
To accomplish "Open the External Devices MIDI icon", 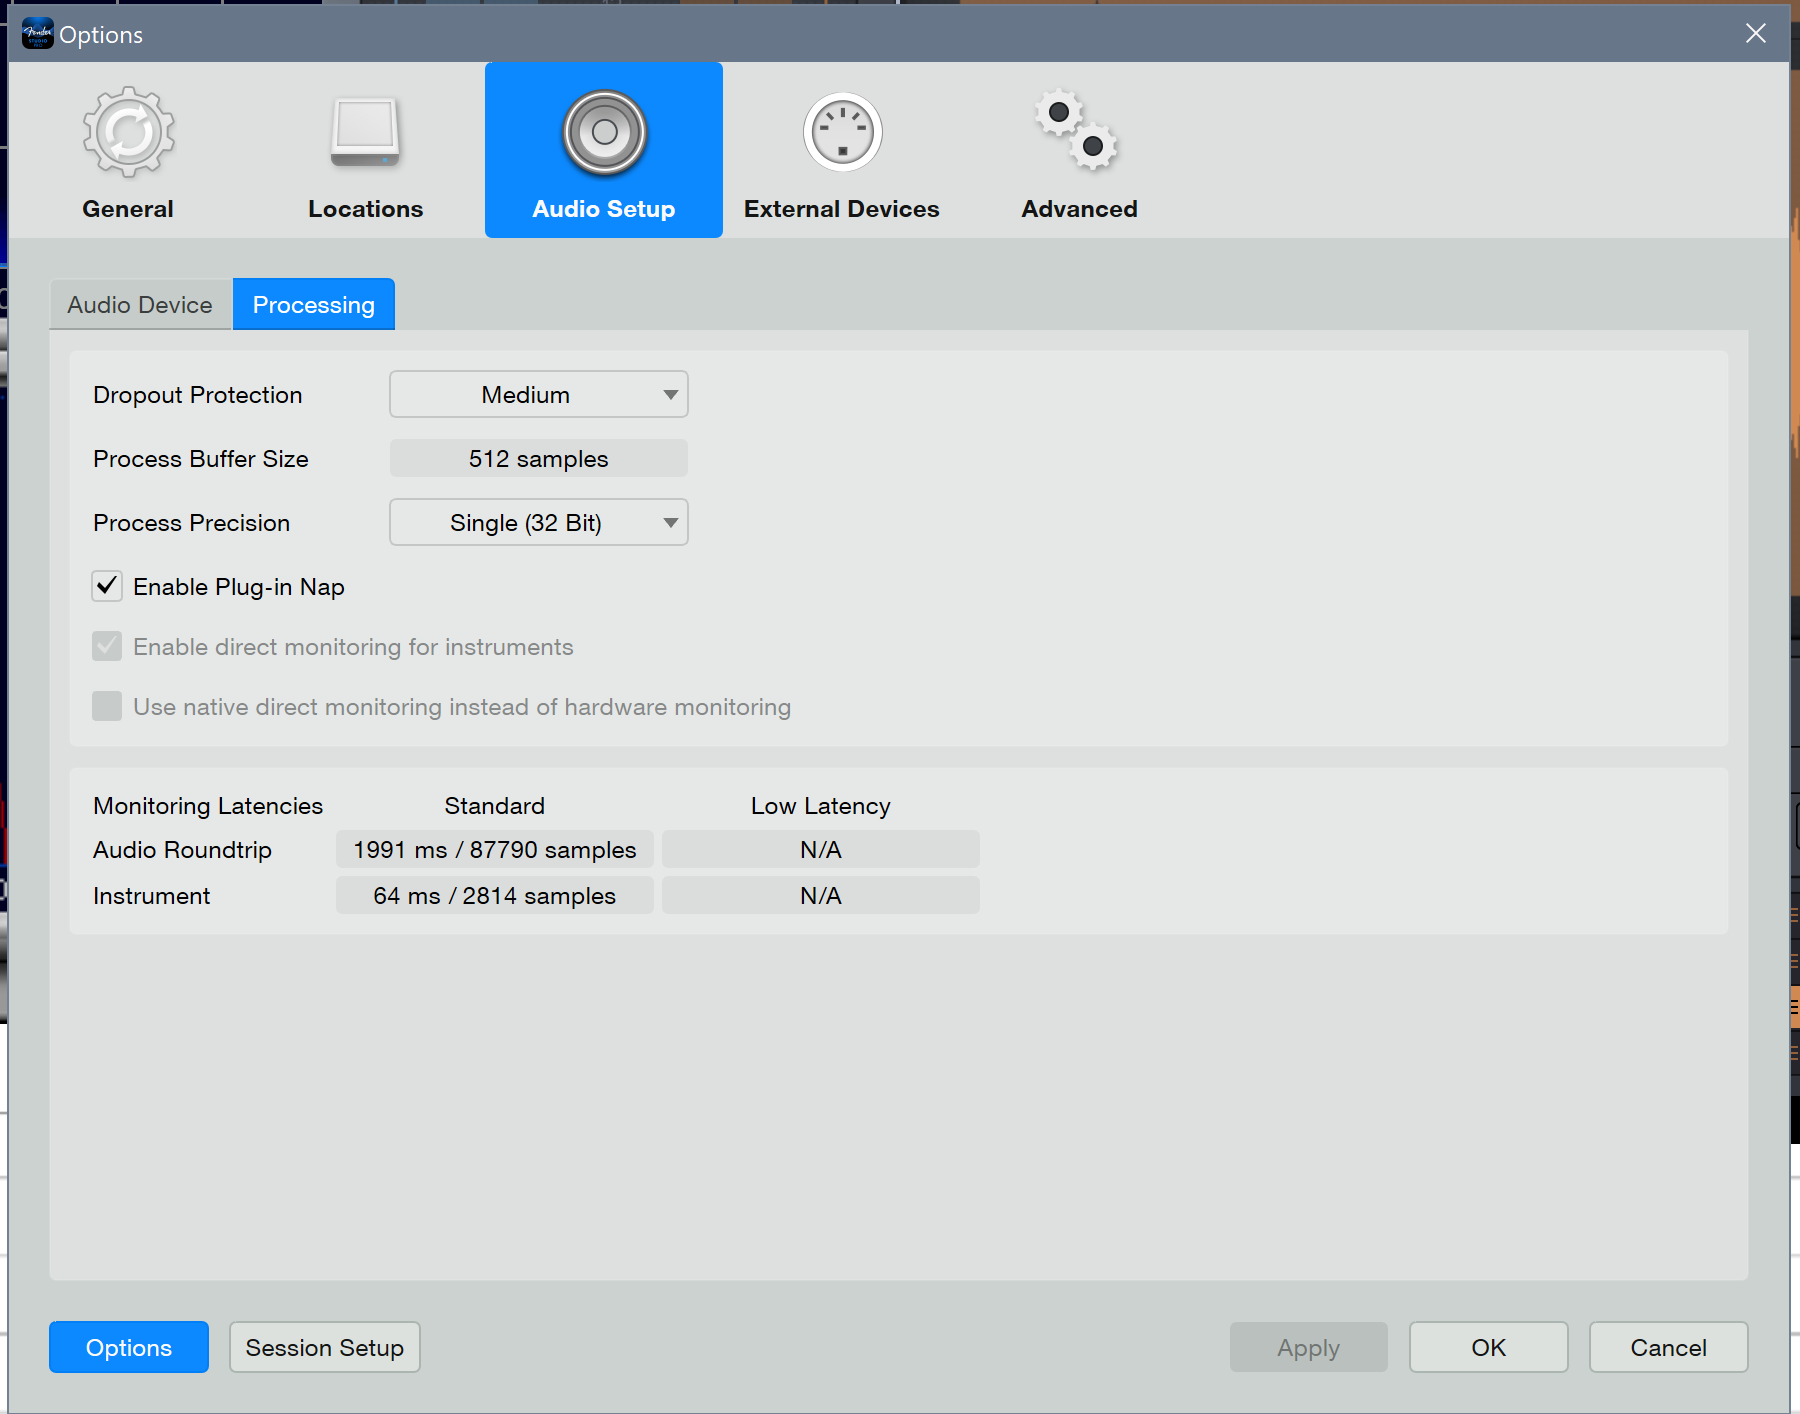I will pyautogui.click(x=842, y=133).
